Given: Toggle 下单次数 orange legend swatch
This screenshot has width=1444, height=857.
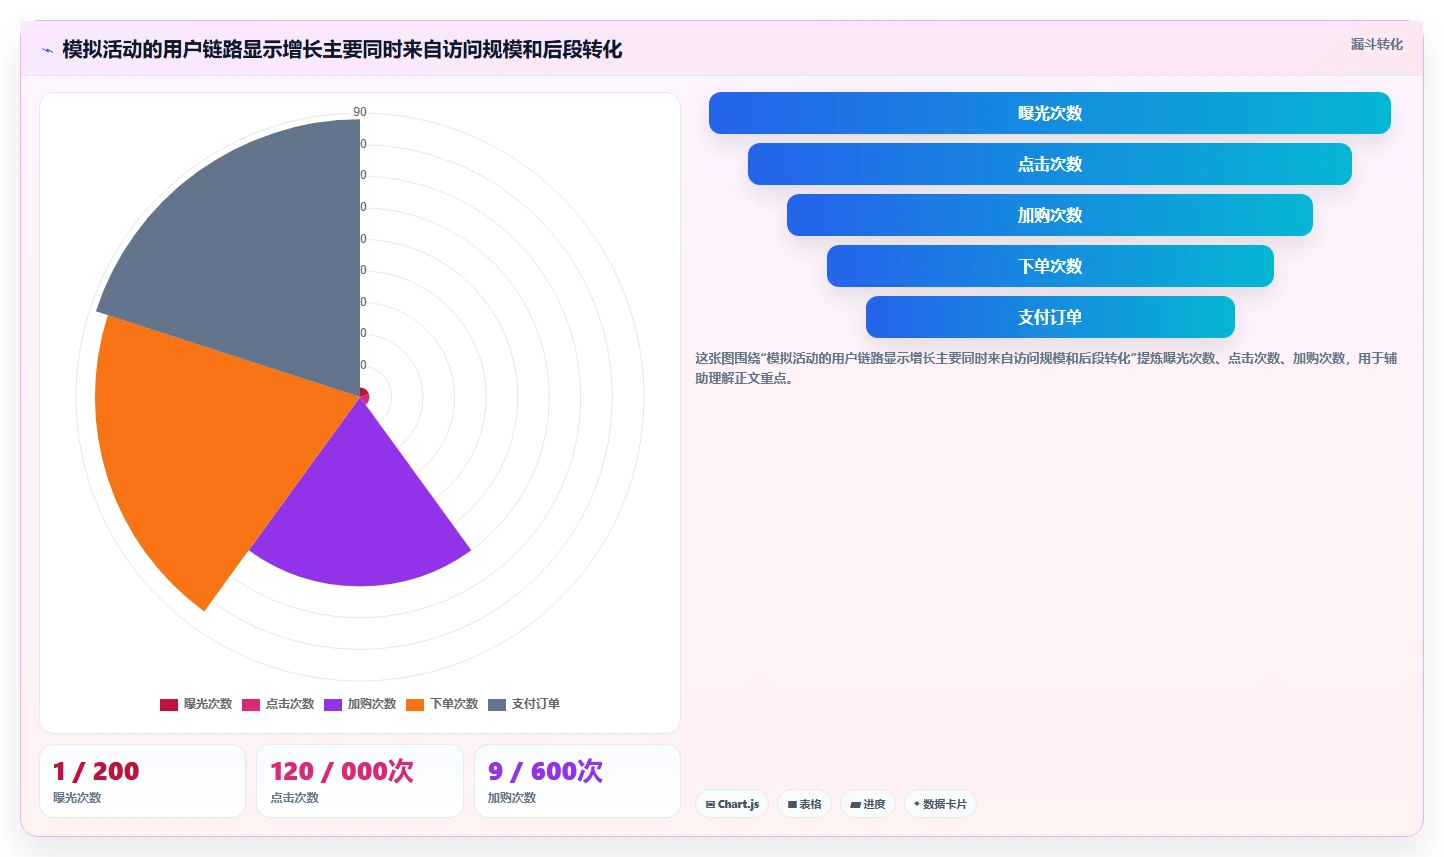Looking at the screenshot, I should tap(415, 704).
